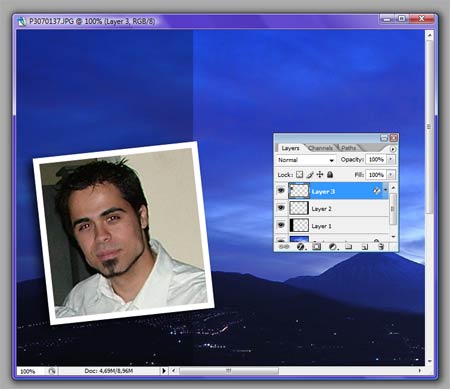Create new fill or adjustment layer

[333, 246]
